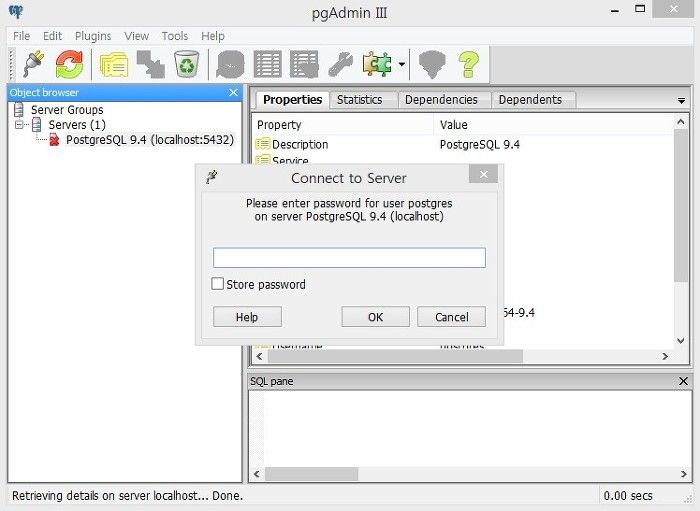Image resolution: width=700 pixels, height=511 pixels.
Task: Close the SQL pane
Action: pyautogui.click(x=683, y=381)
